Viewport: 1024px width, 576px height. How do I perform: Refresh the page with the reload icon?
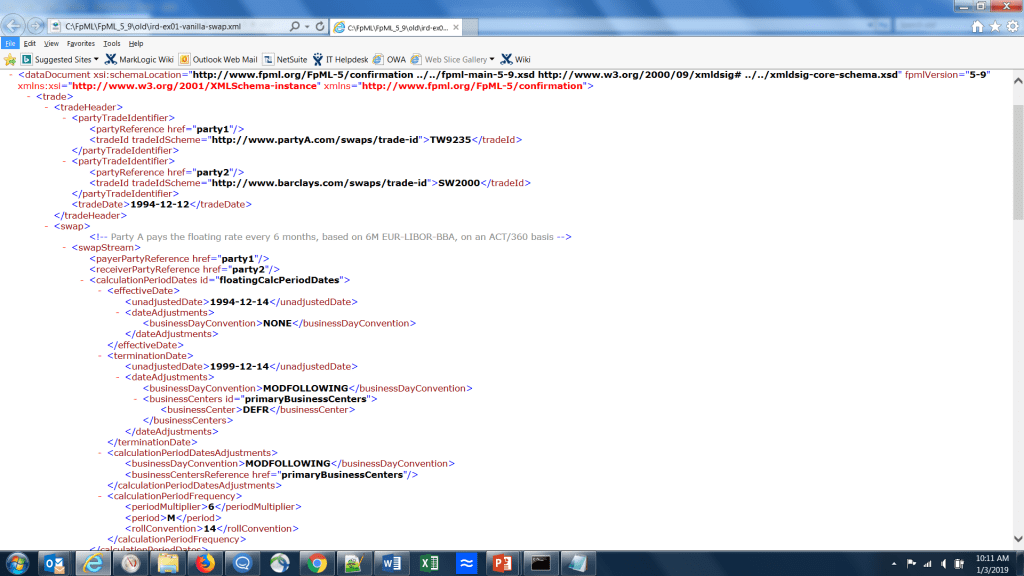(319, 26)
